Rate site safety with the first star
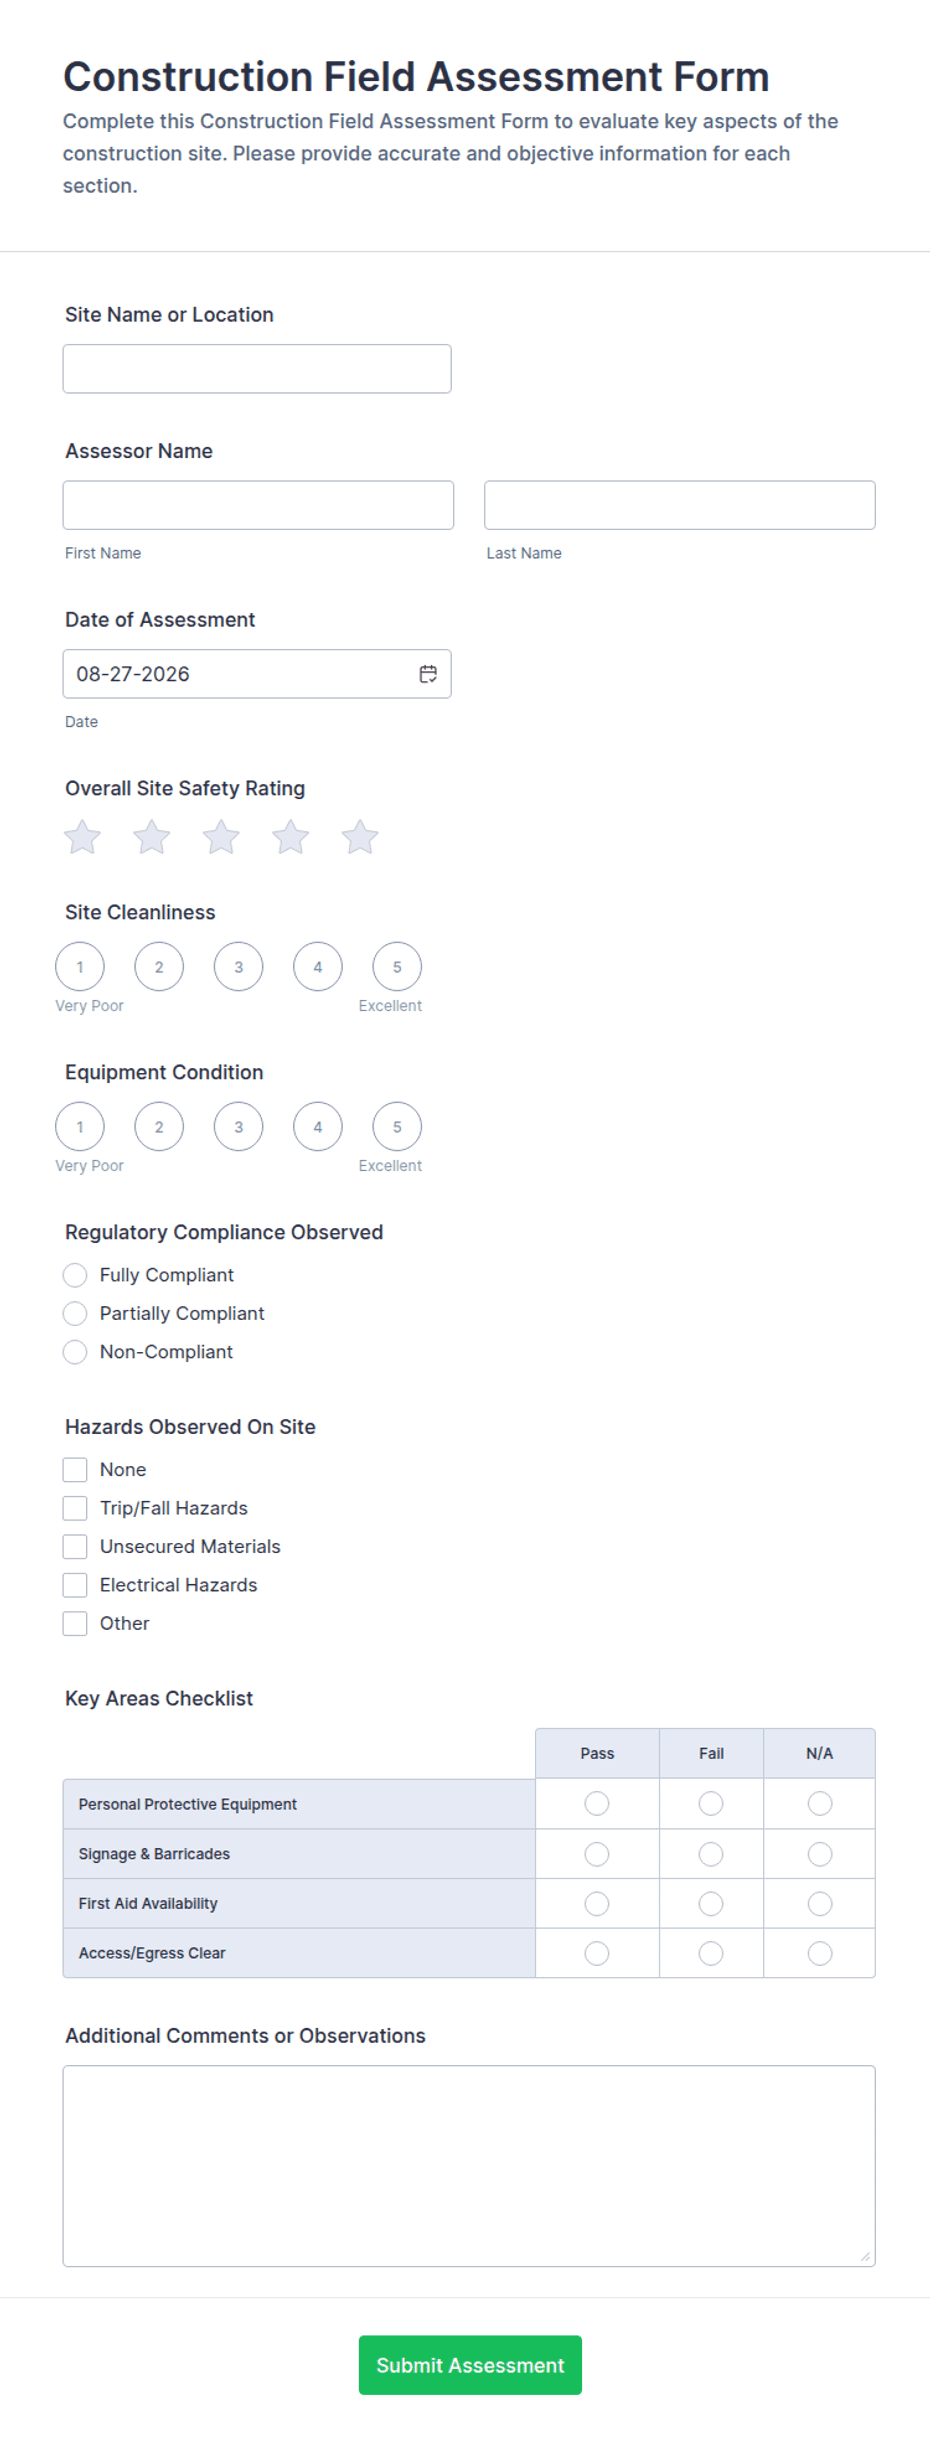The height and width of the screenshot is (2444, 930). [x=82, y=837]
